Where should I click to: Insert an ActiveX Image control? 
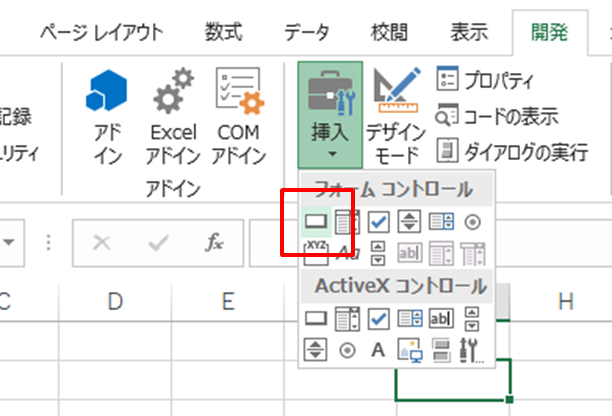410,350
